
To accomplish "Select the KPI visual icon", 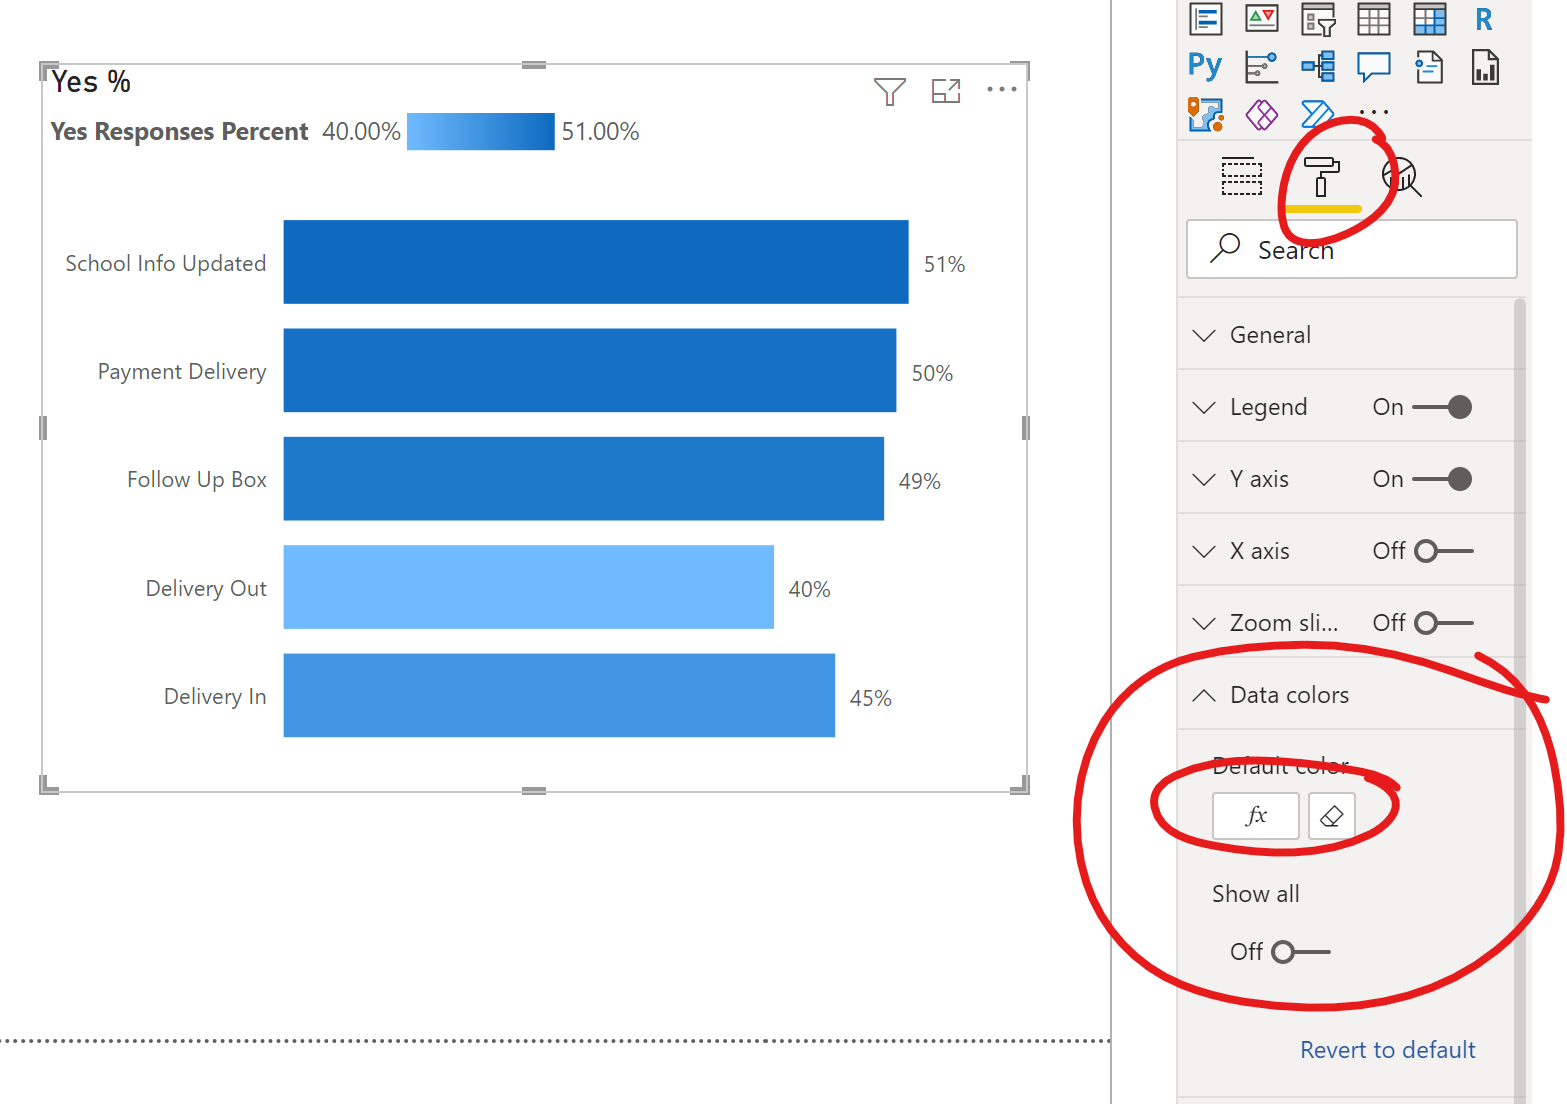I will tap(1262, 19).
